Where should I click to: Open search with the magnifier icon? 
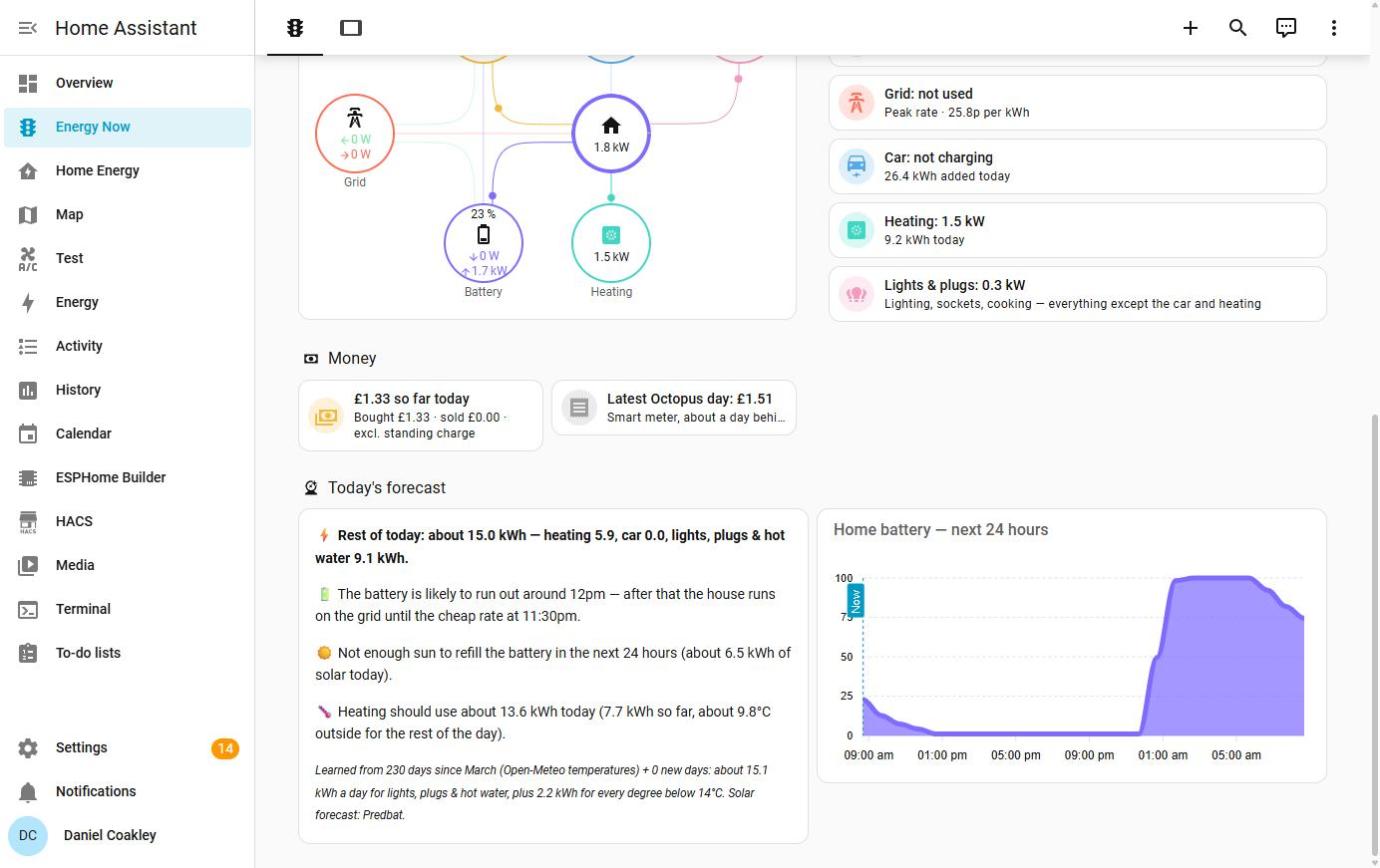coord(1238,28)
